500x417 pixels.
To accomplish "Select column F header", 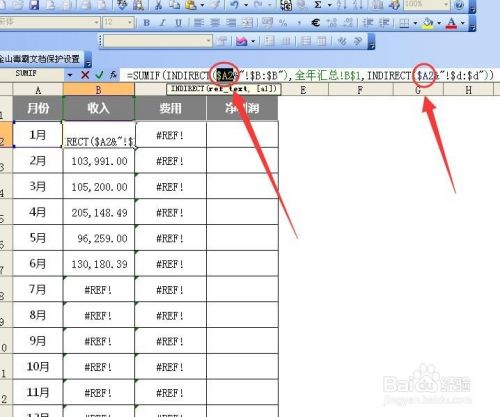I will click(360, 90).
